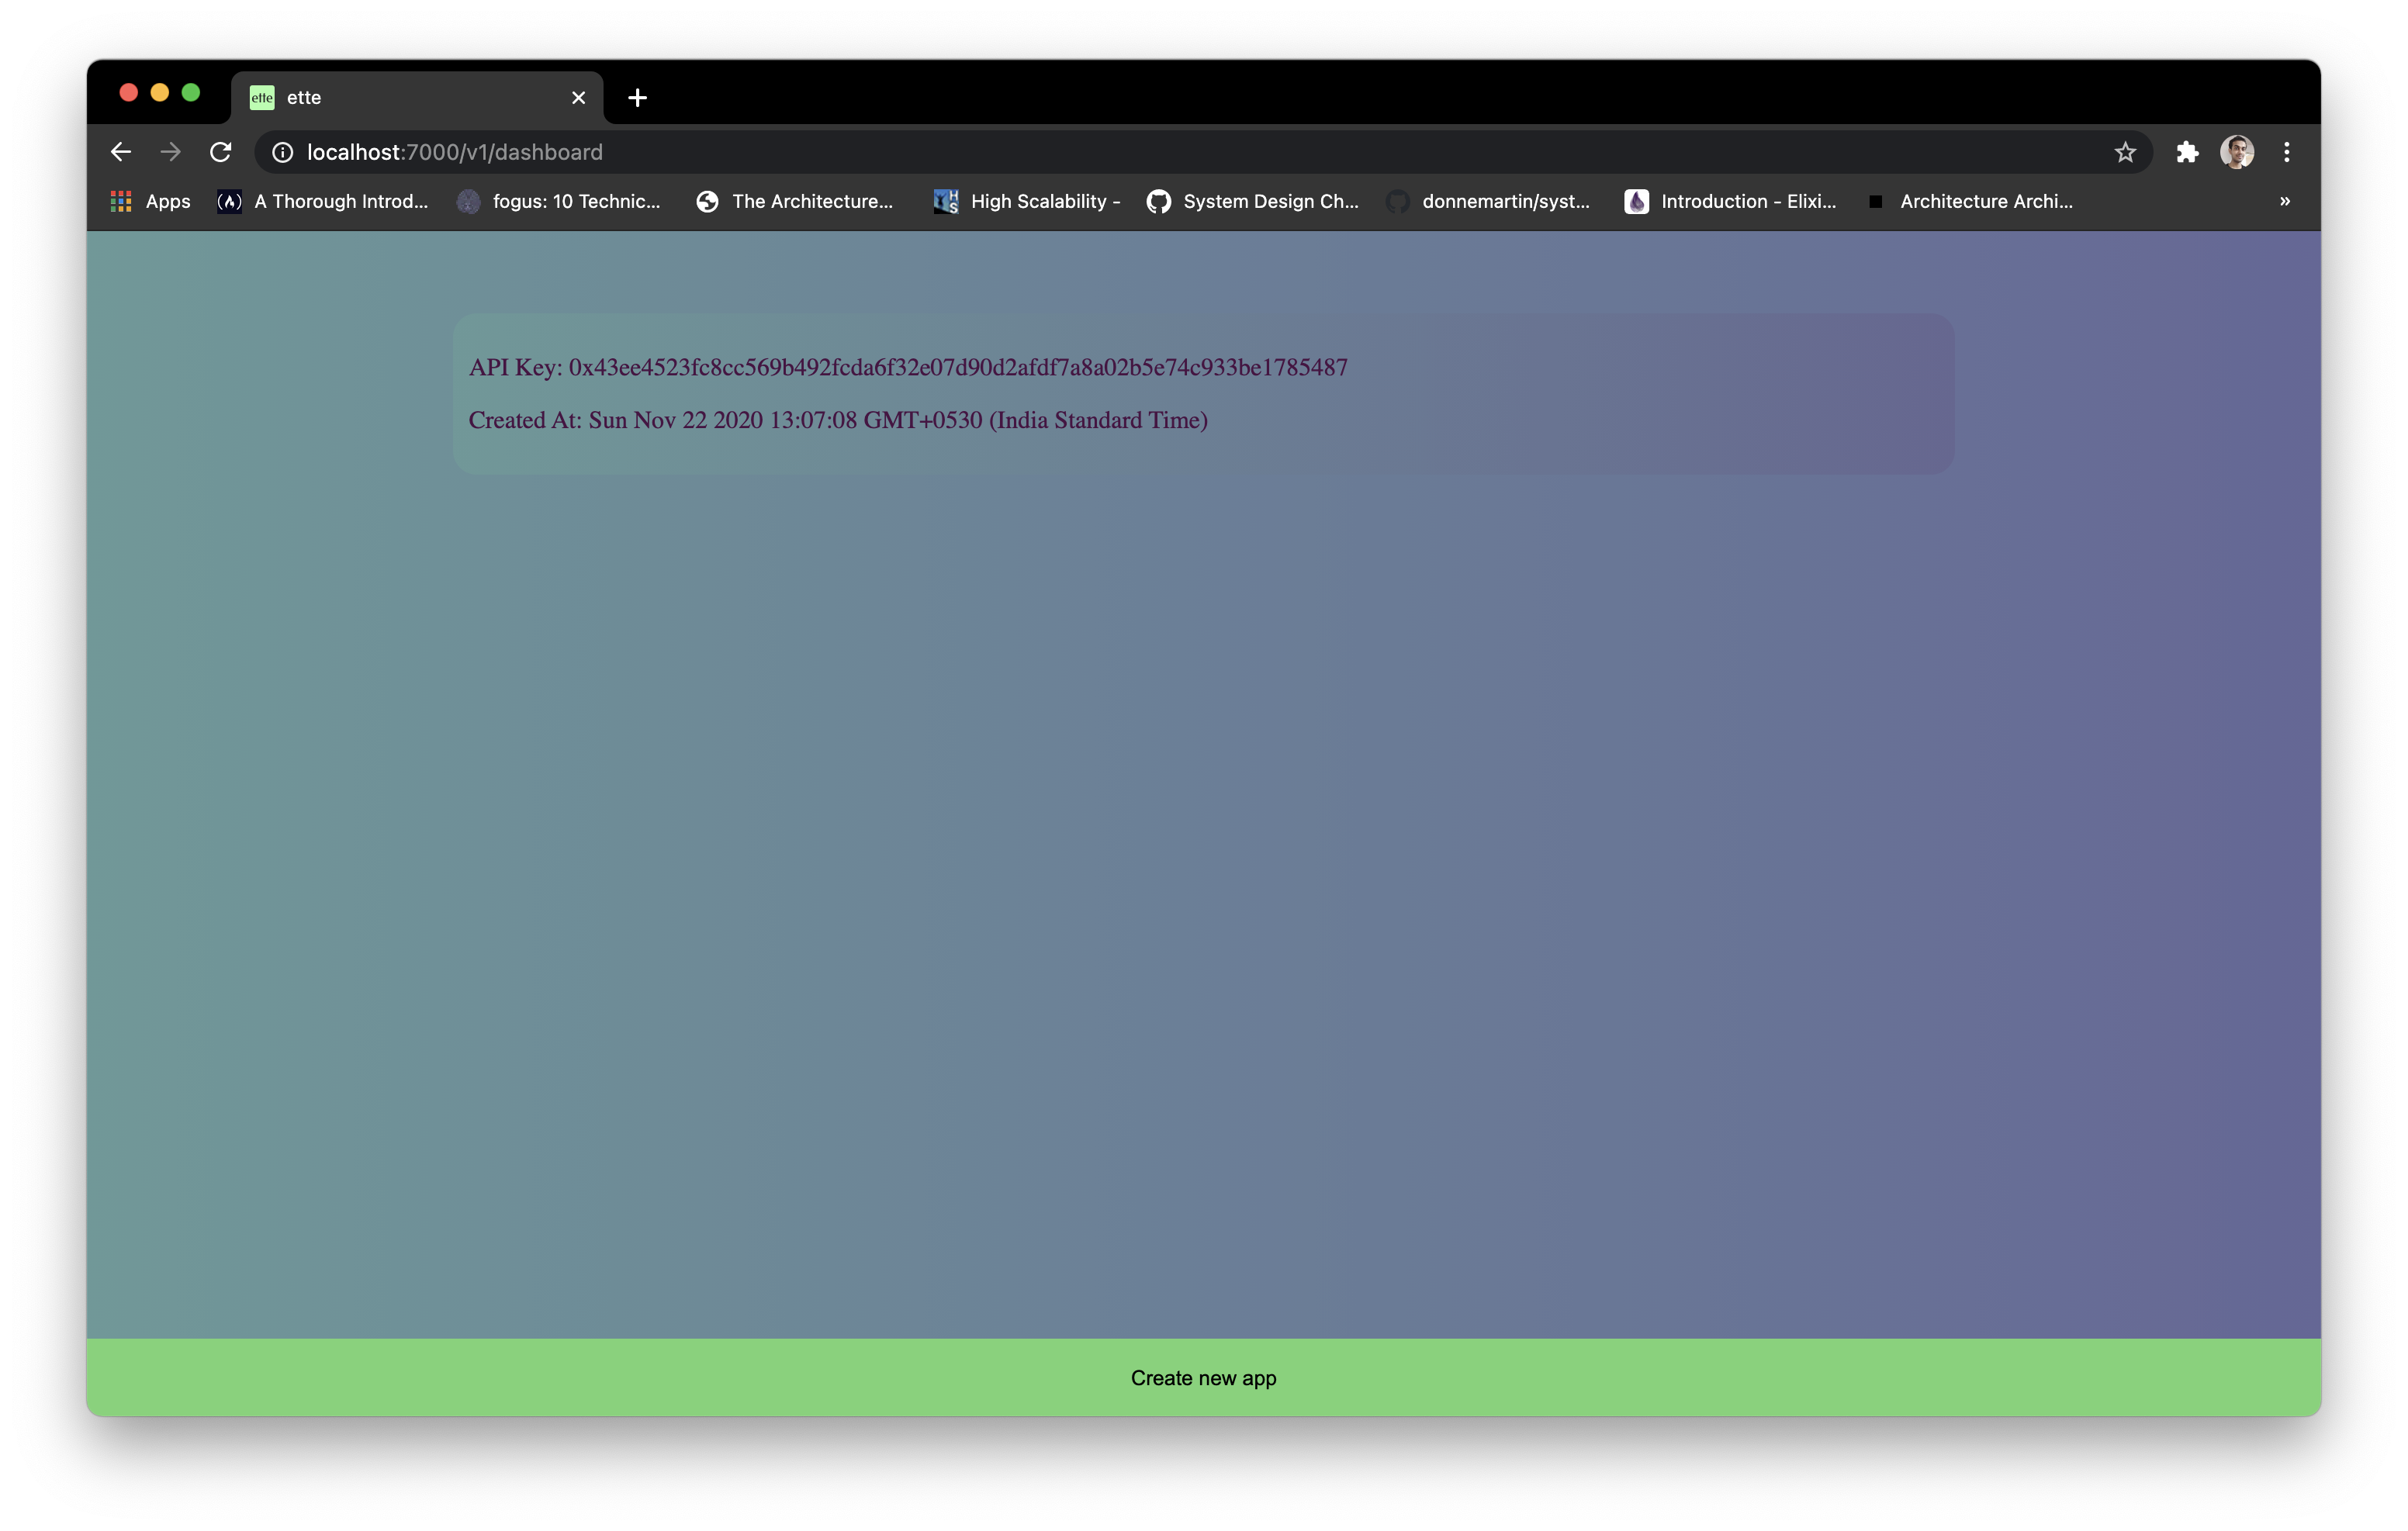Open the Extensions puzzle icon

point(2187,152)
